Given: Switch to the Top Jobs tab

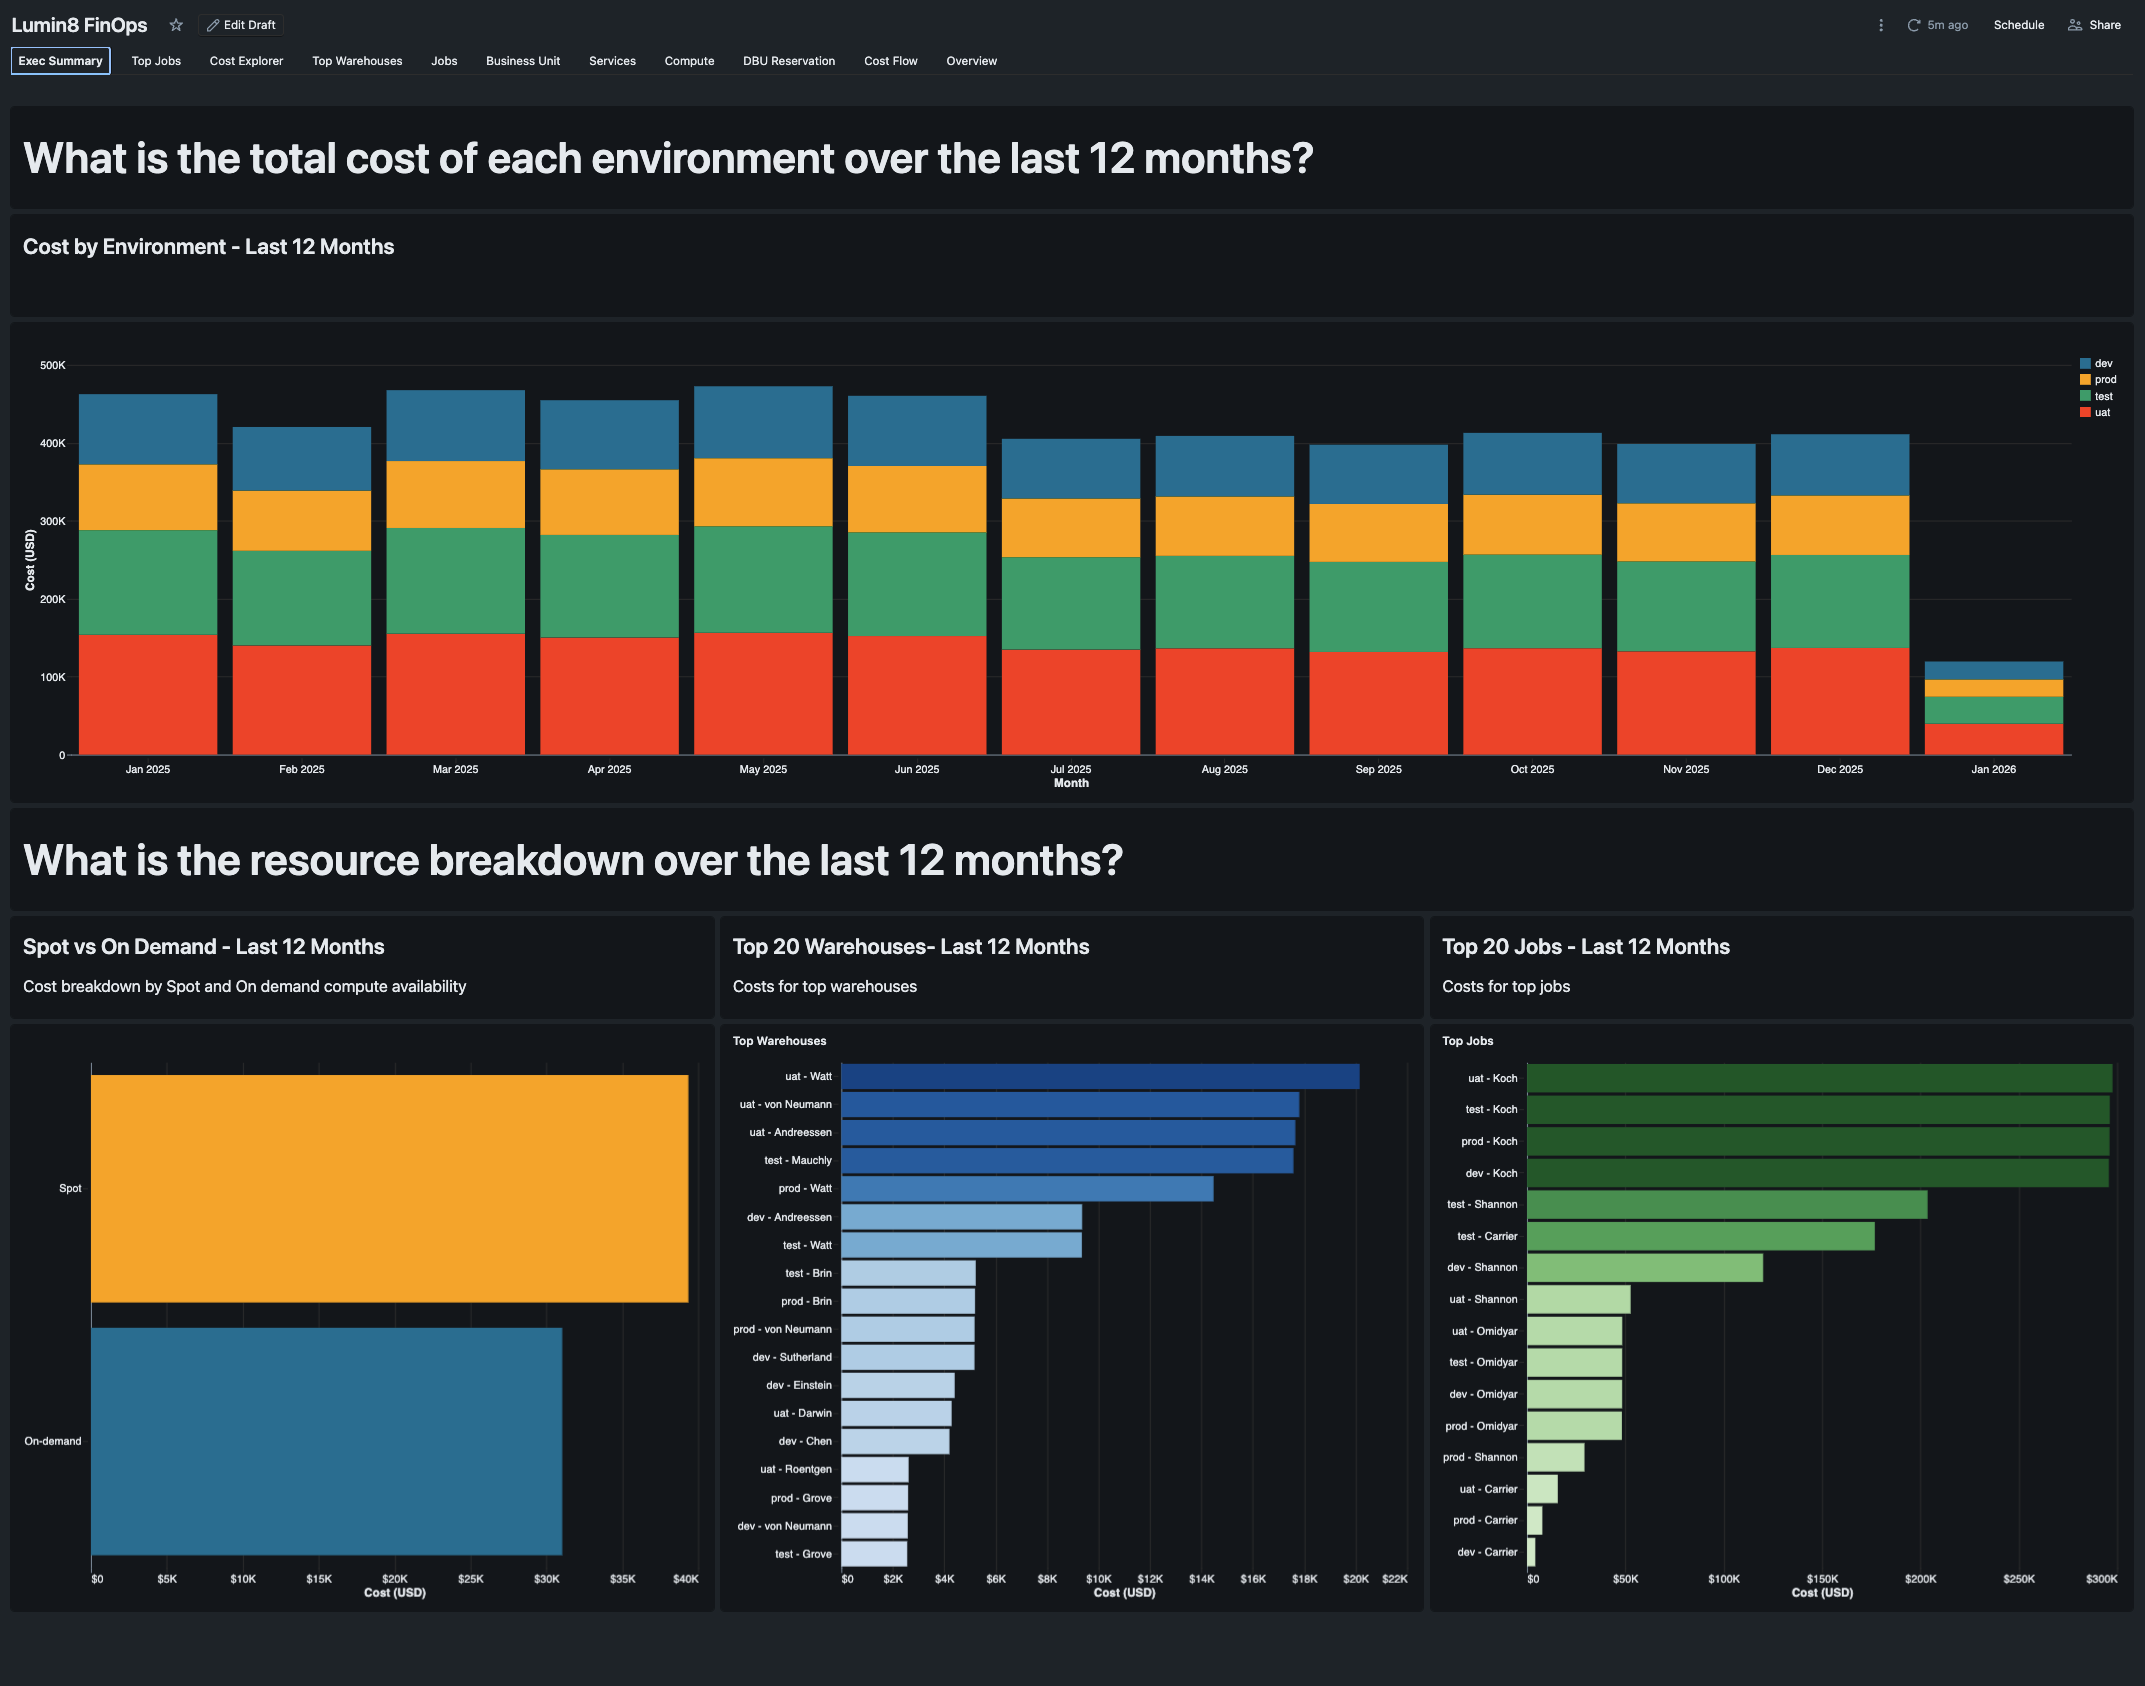Looking at the screenshot, I should point(156,61).
